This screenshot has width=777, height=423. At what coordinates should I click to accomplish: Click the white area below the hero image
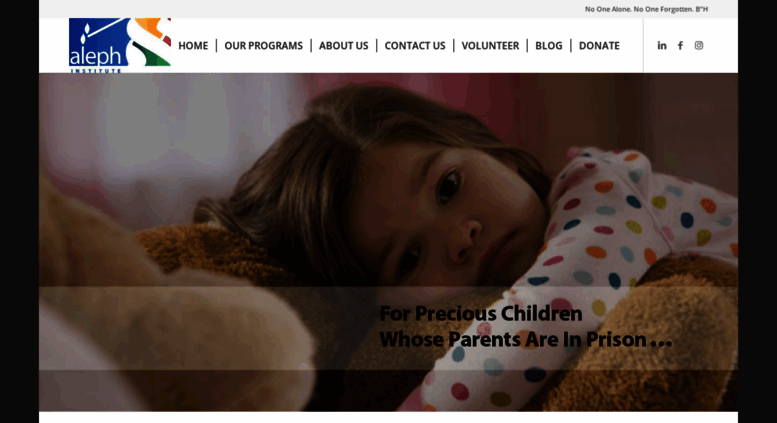tap(388, 417)
